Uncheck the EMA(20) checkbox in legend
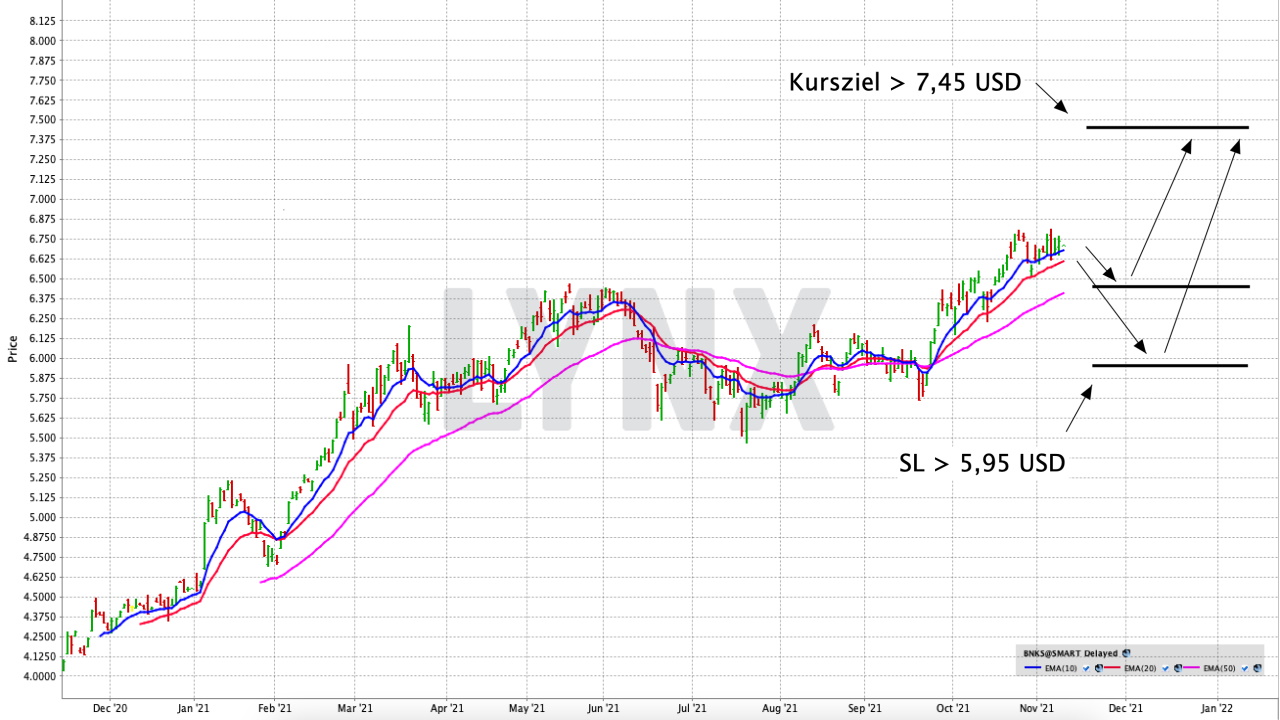This screenshot has height=720, width=1280. (x=1165, y=668)
